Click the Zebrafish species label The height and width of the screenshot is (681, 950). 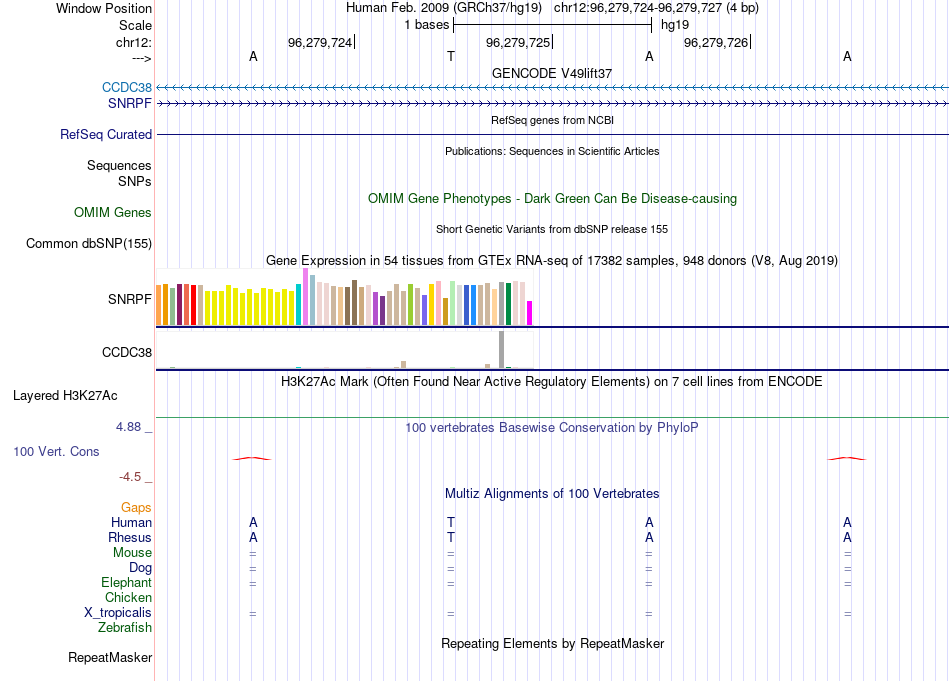(125, 628)
